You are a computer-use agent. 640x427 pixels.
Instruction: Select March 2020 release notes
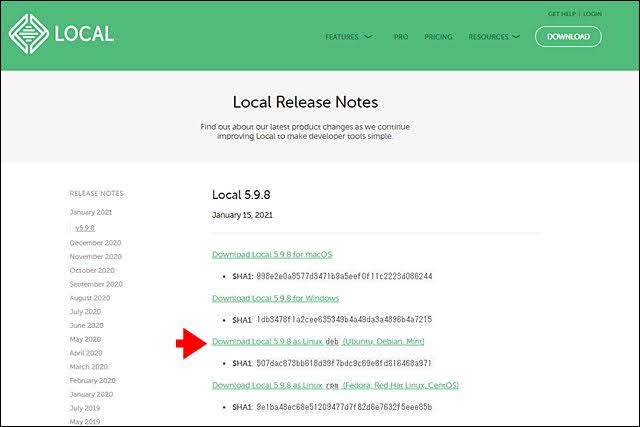pyautogui.click(x=89, y=367)
